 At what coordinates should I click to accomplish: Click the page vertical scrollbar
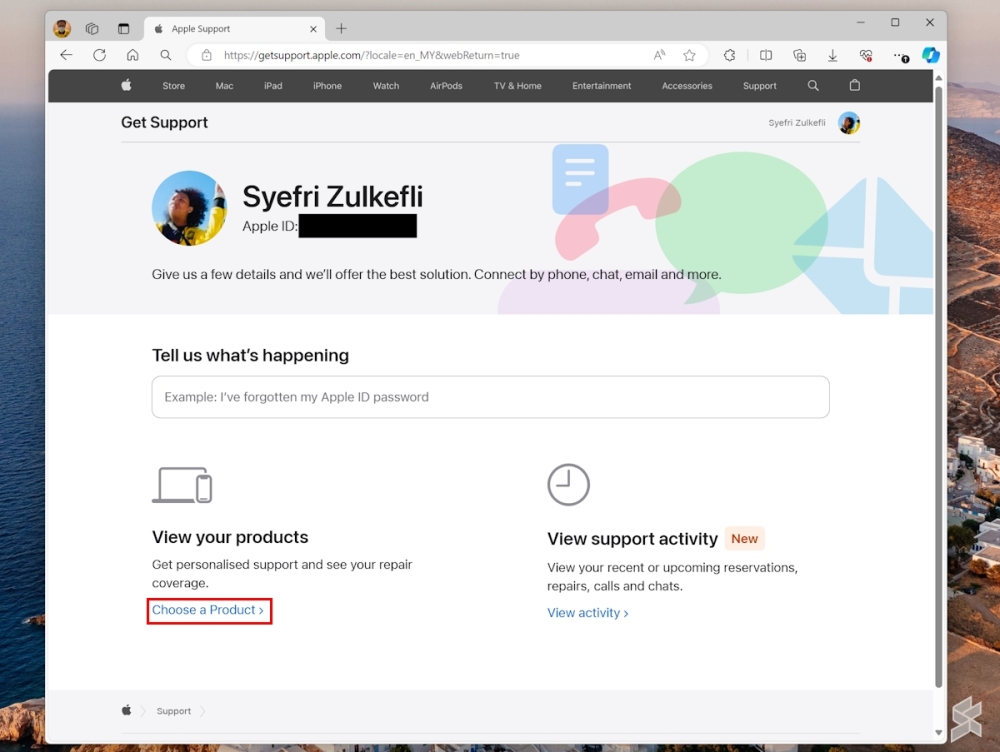coord(938,386)
